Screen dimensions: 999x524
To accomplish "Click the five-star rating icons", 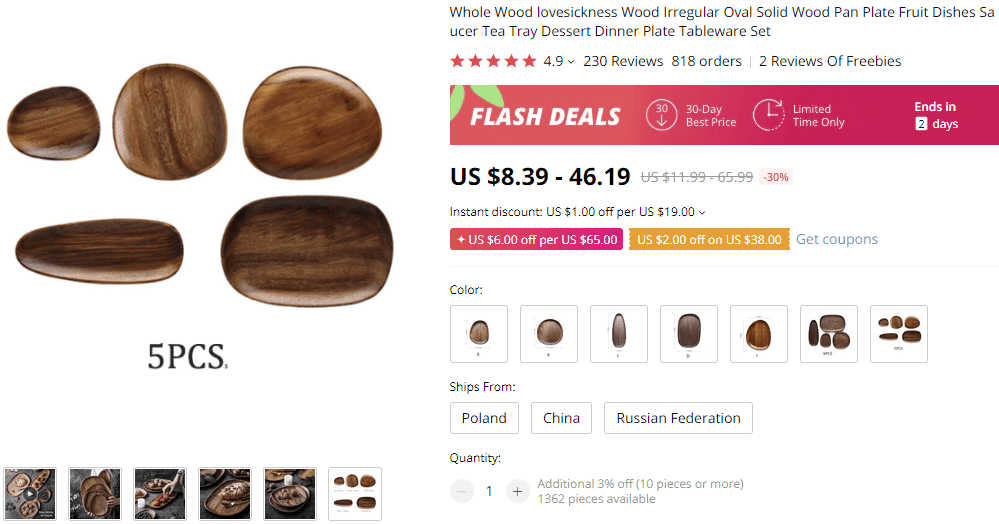I will pos(493,61).
